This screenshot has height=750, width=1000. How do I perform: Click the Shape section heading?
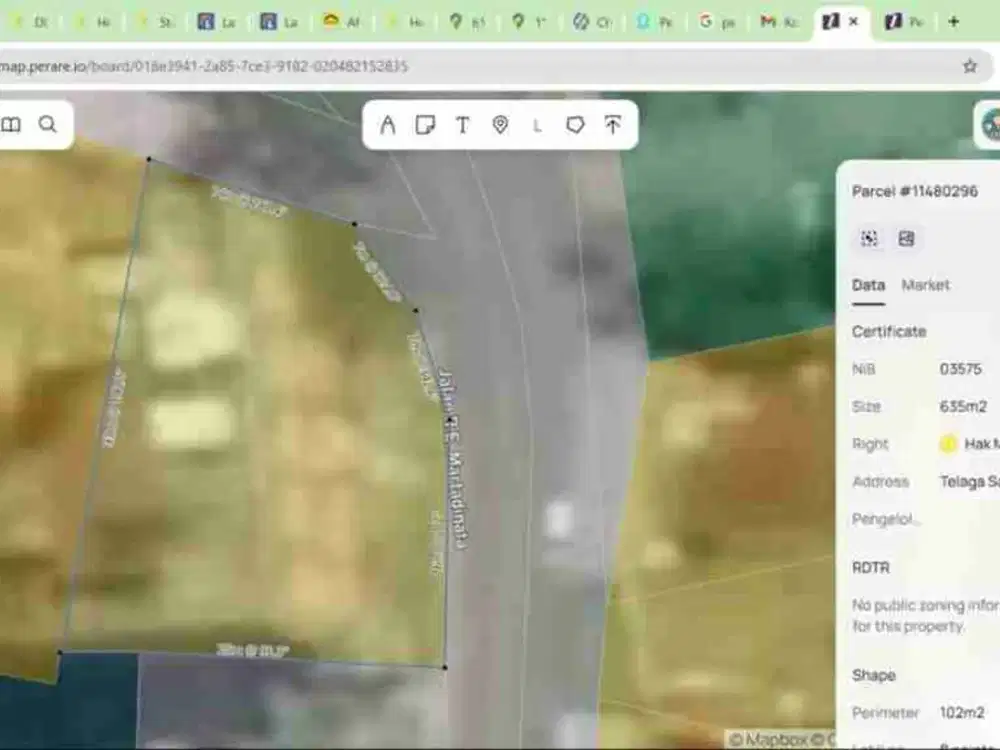click(x=874, y=675)
